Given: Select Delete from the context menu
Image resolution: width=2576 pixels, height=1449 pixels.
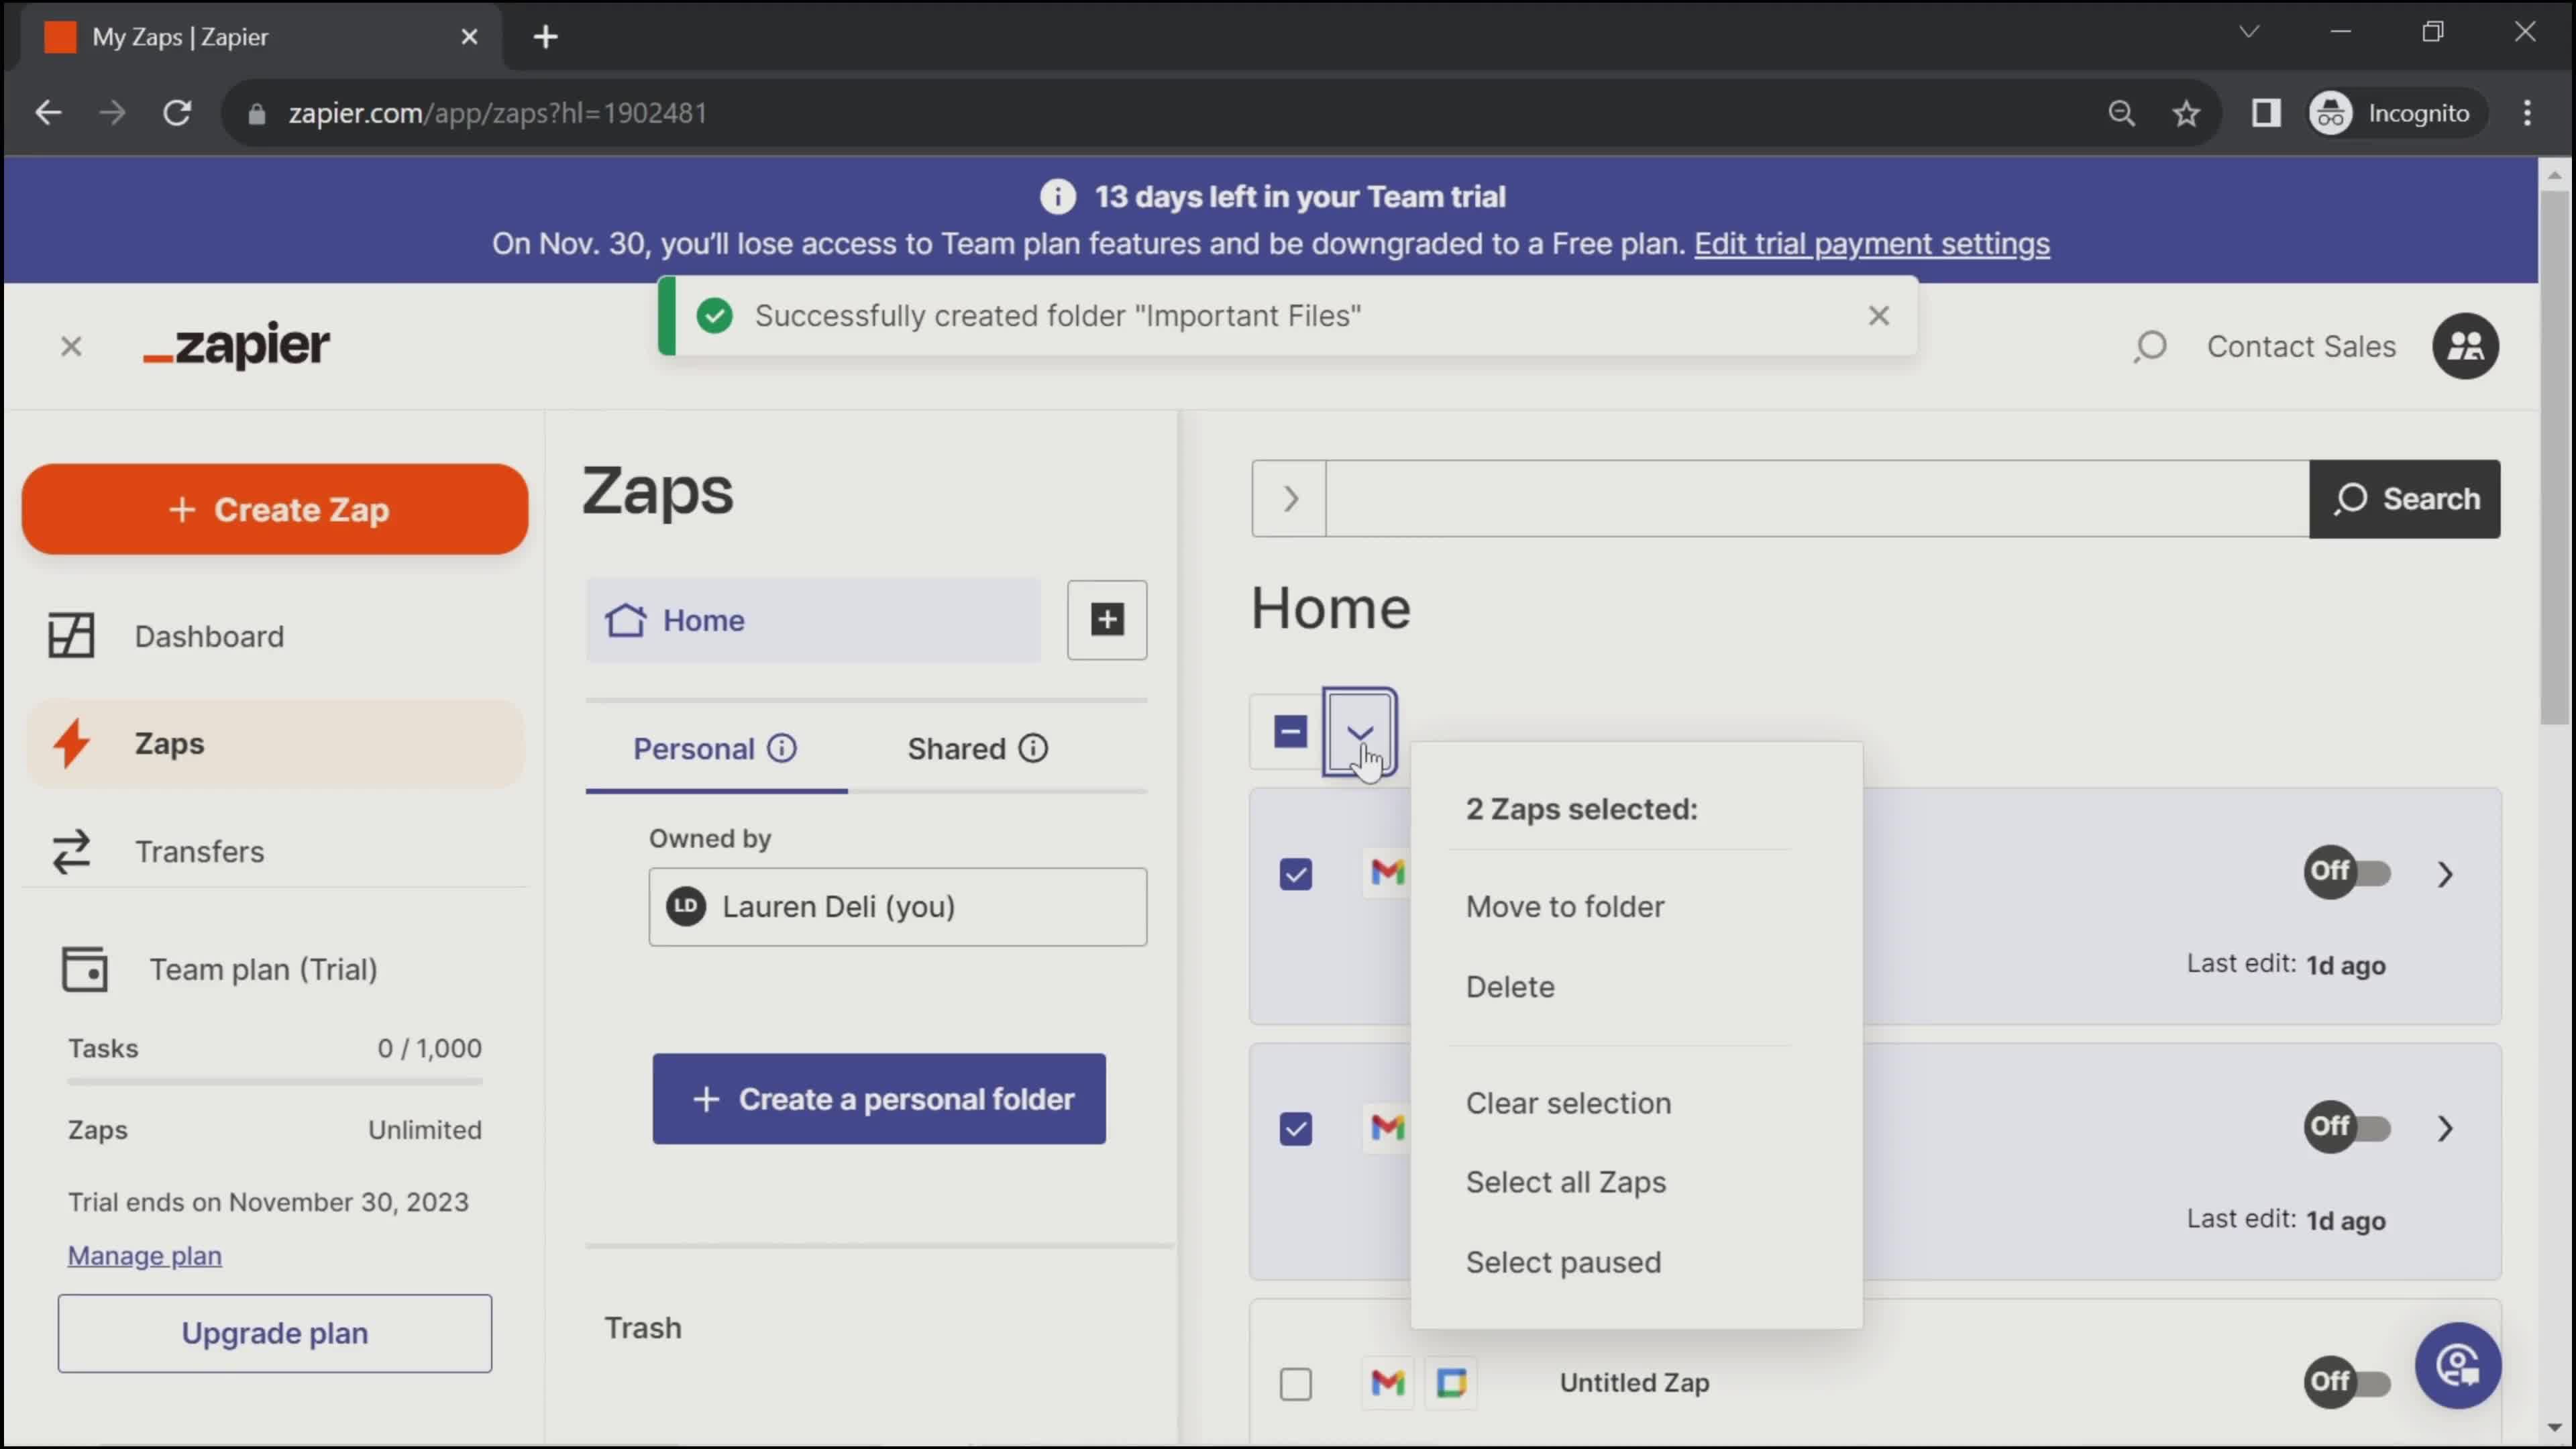Looking at the screenshot, I should [1511, 985].
